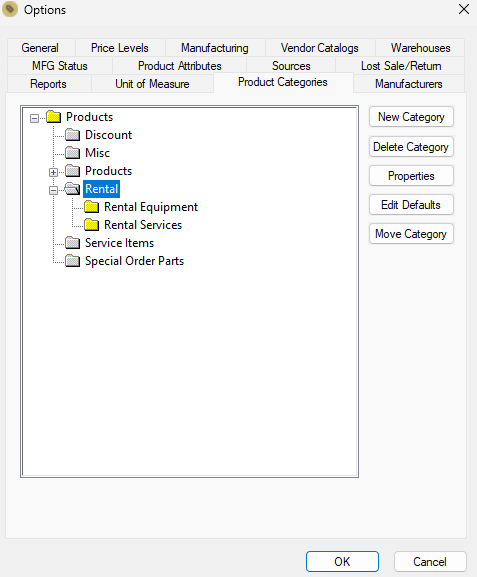The width and height of the screenshot is (477, 577).
Task: Confirm the dialog with OK
Action: (x=342, y=562)
